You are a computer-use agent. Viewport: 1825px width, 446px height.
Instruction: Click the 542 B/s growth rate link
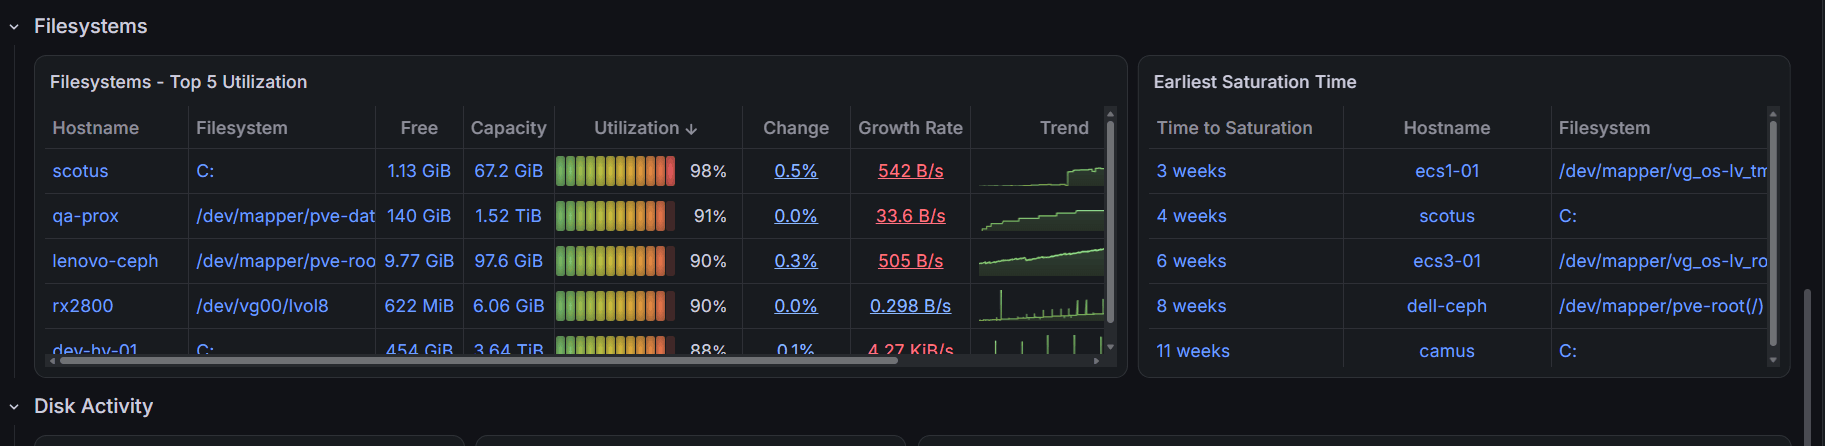[x=910, y=171]
